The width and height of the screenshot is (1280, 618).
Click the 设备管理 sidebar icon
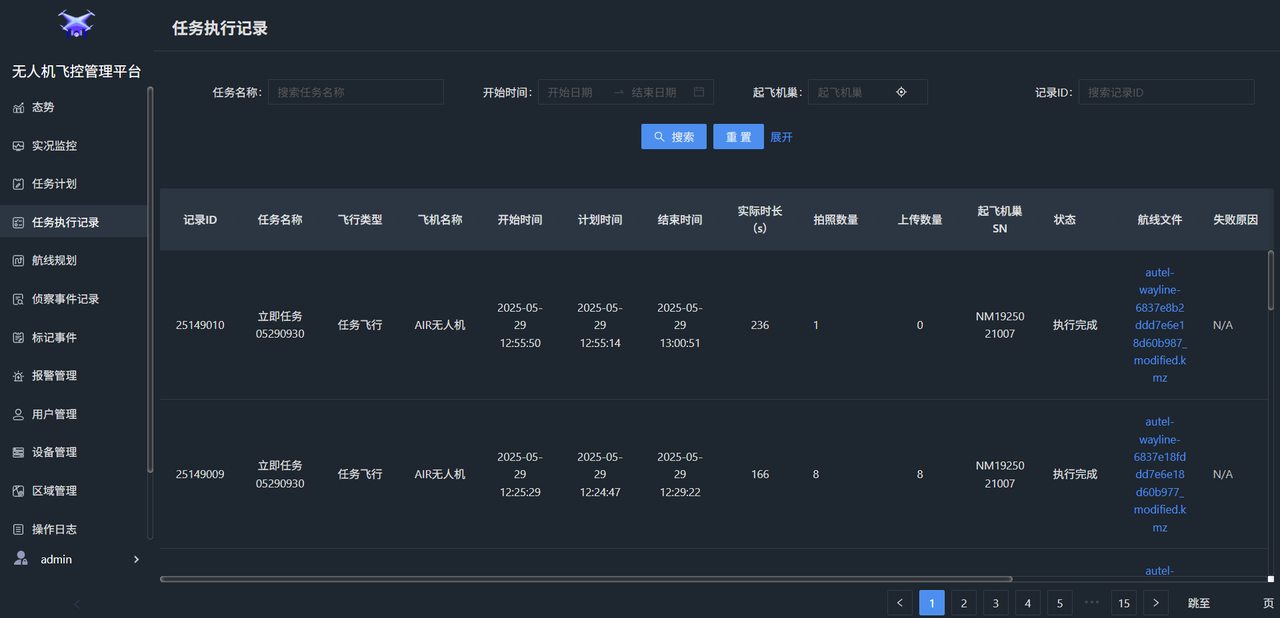18,453
